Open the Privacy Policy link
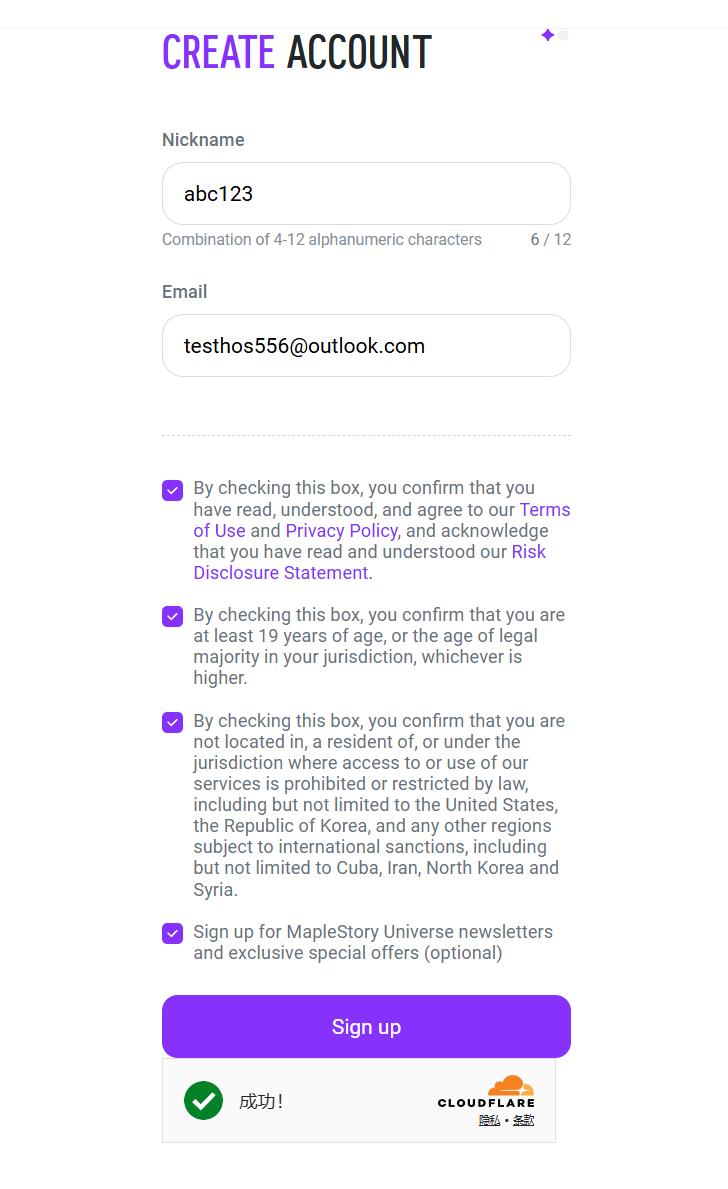 pyautogui.click(x=341, y=531)
